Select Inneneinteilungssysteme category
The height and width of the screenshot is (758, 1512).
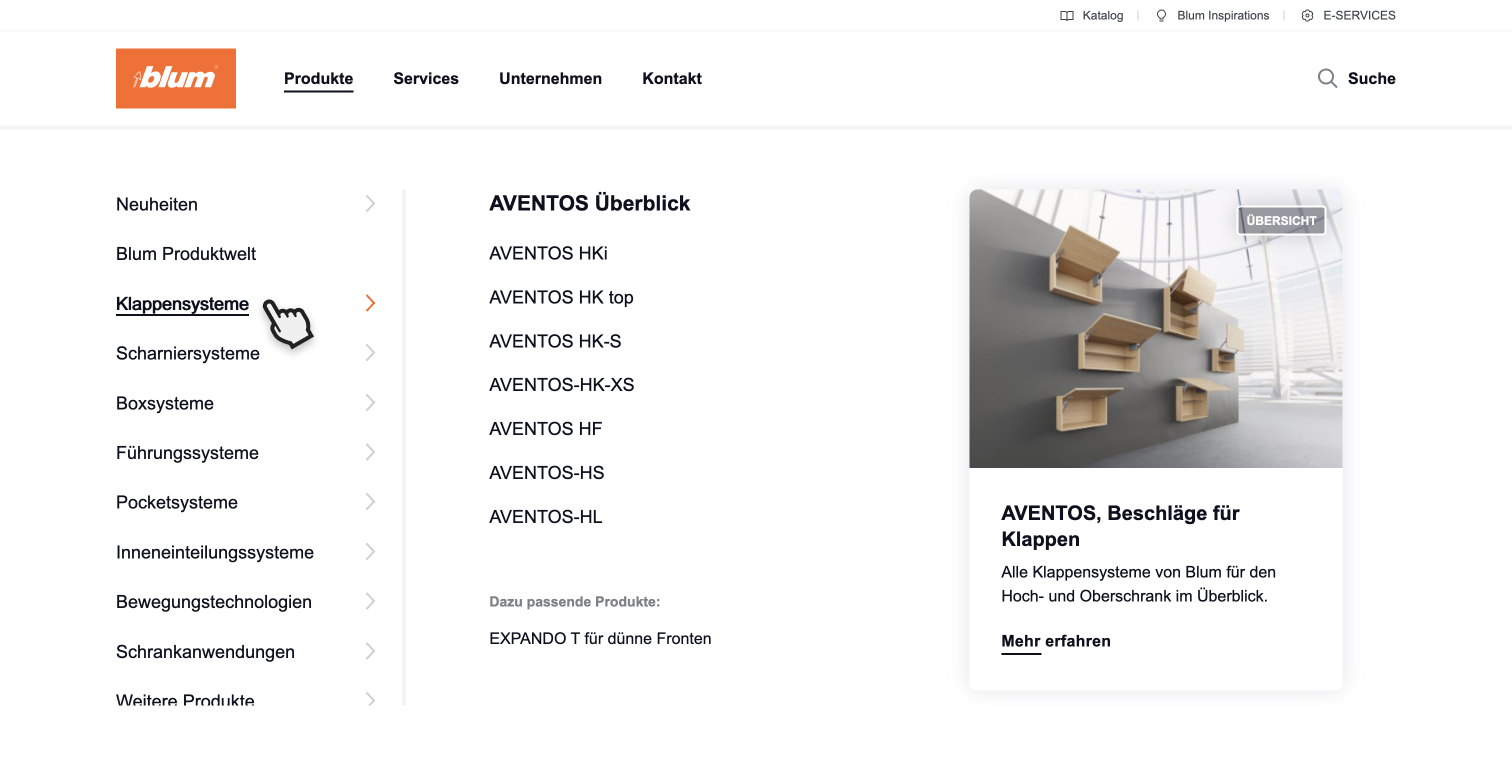tap(215, 552)
